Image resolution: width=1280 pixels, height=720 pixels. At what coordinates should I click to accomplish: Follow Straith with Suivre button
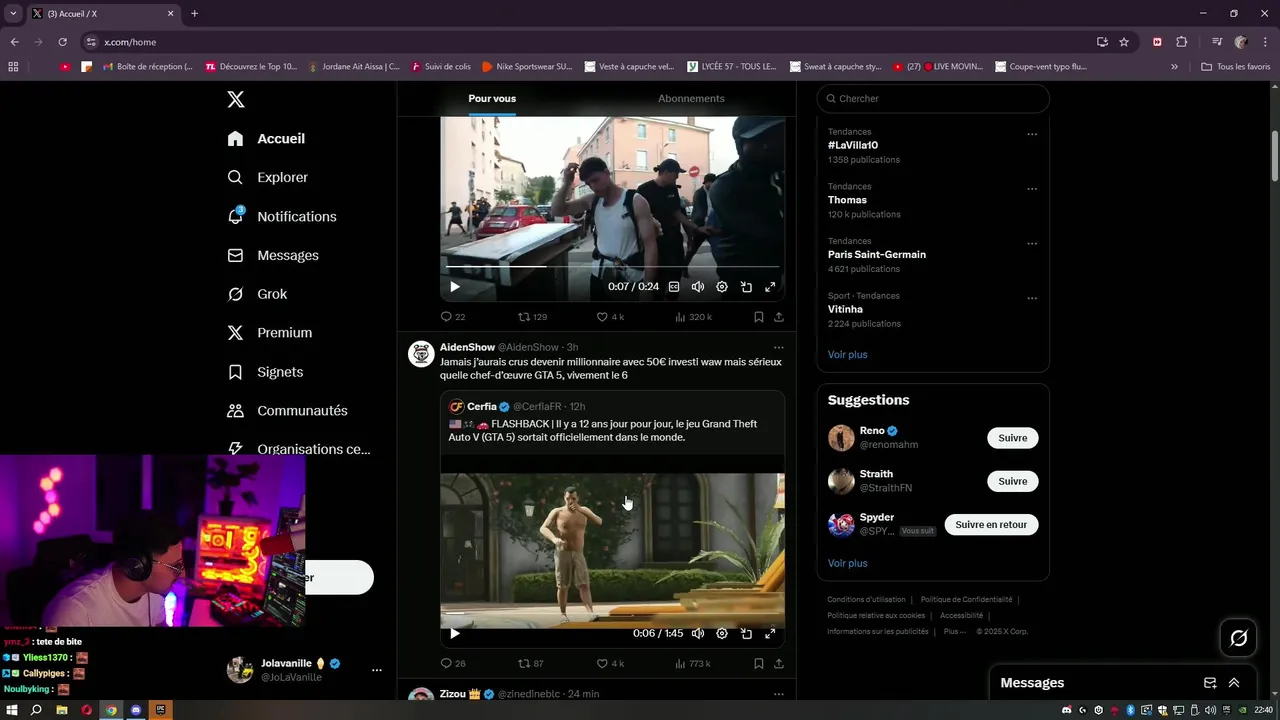tap(1012, 481)
